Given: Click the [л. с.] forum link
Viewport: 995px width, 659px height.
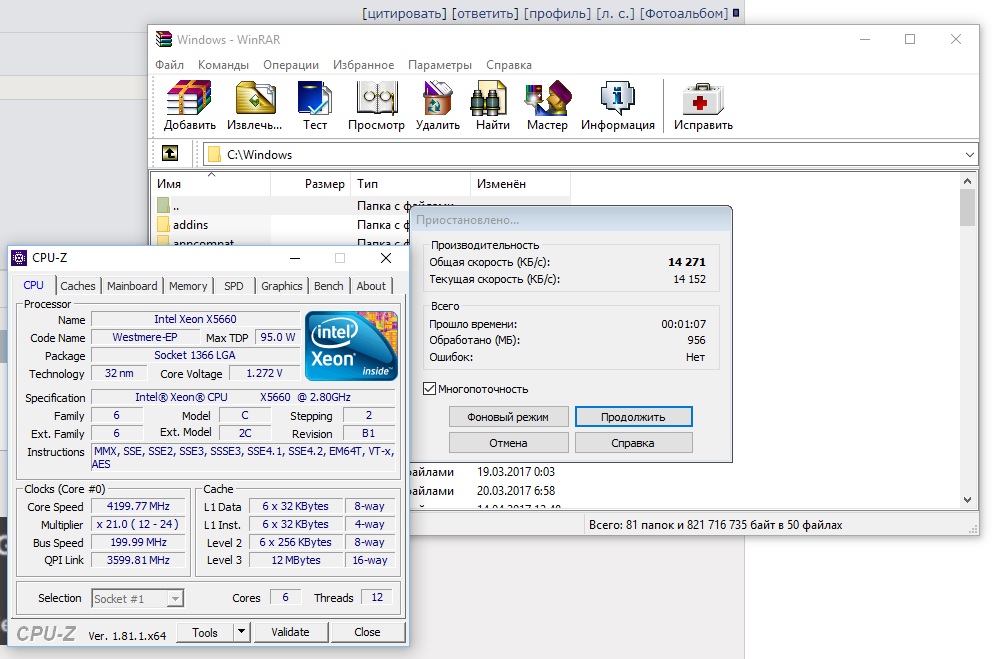Looking at the screenshot, I should pyautogui.click(x=616, y=13).
